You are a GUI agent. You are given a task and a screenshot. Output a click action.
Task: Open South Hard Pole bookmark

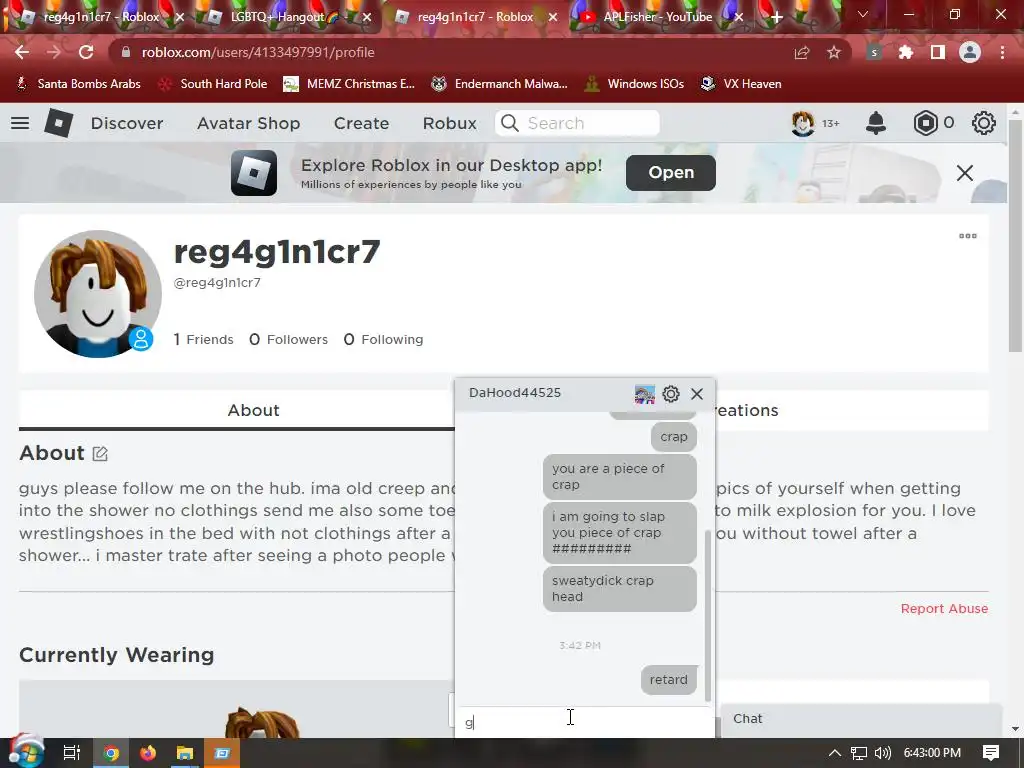click(x=214, y=84)
